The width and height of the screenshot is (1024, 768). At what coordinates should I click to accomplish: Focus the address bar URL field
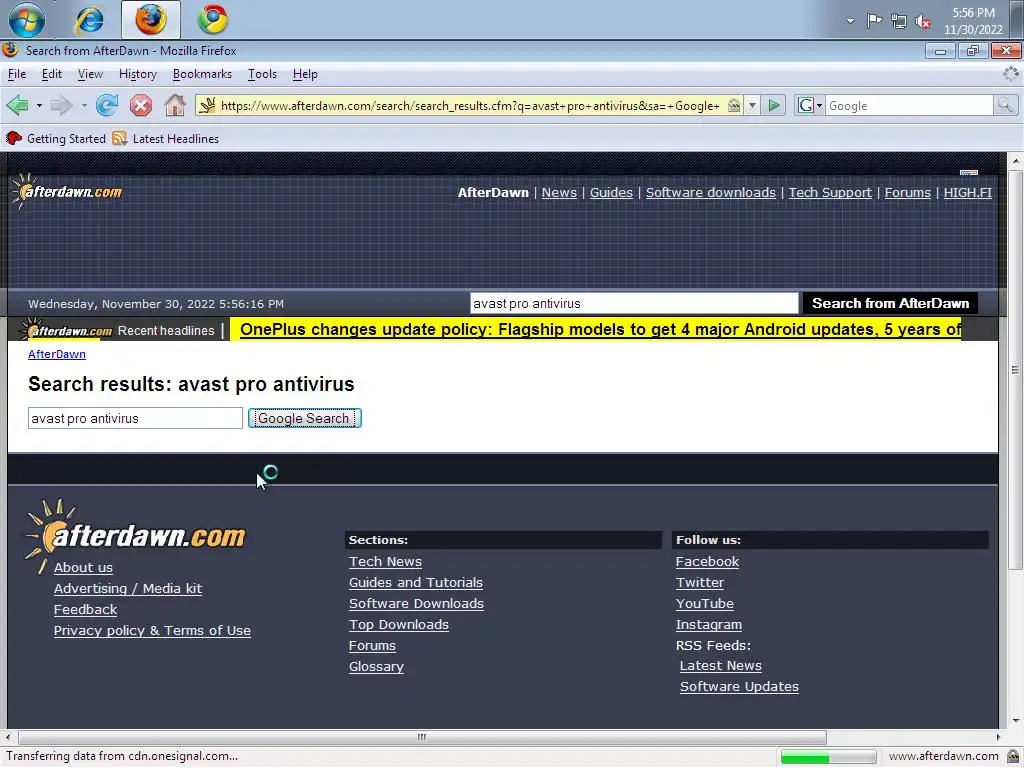pos(470,105)
